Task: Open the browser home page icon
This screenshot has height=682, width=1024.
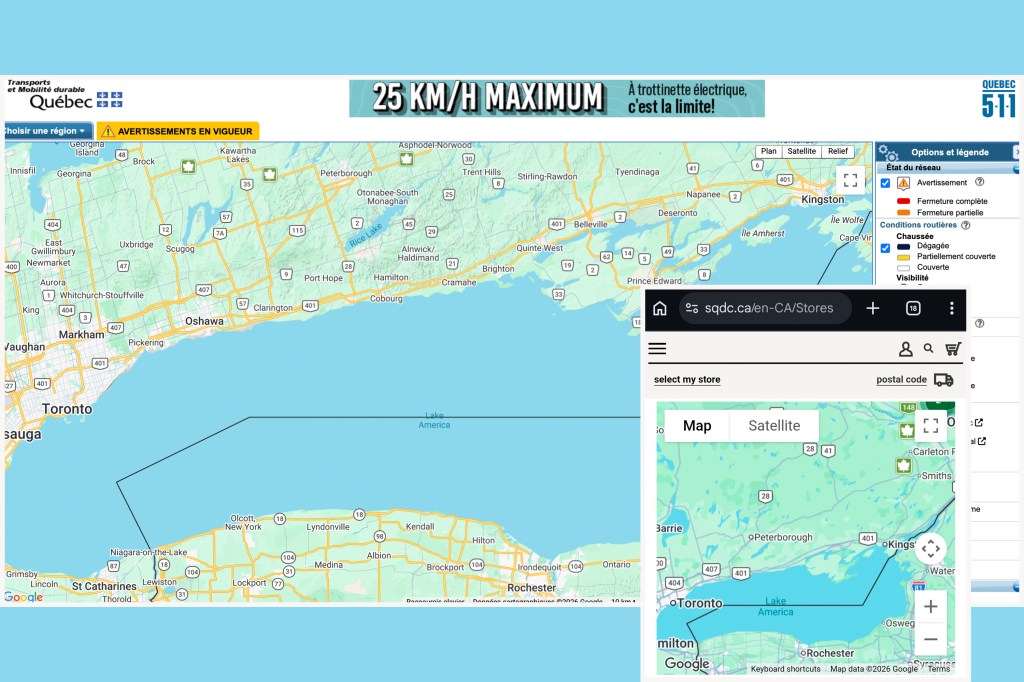Action: pos(660,308)
